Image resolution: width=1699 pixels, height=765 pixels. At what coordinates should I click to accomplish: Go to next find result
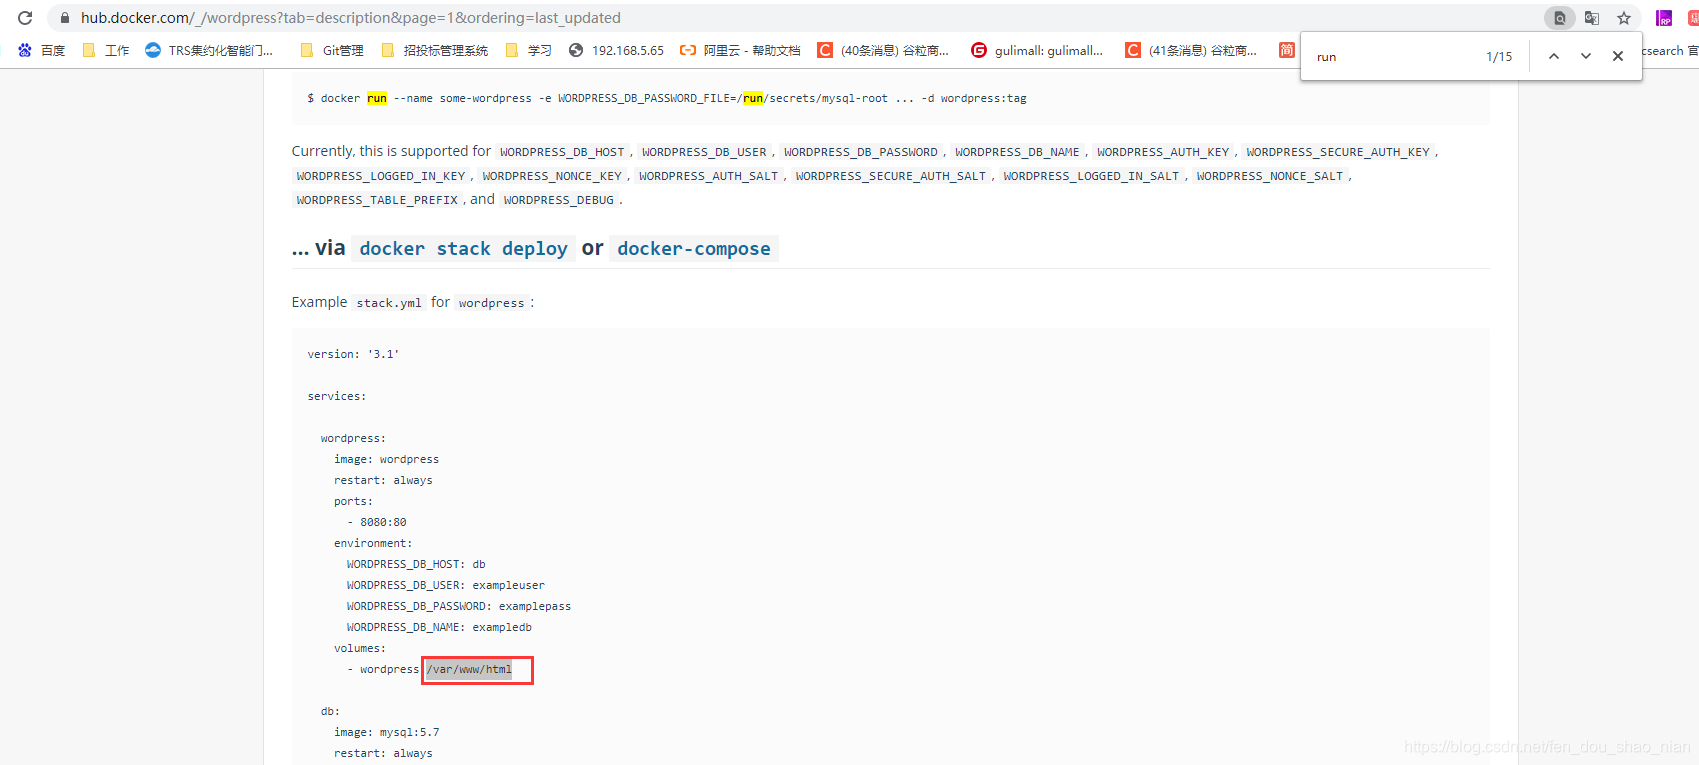(x=1586, y=56)
